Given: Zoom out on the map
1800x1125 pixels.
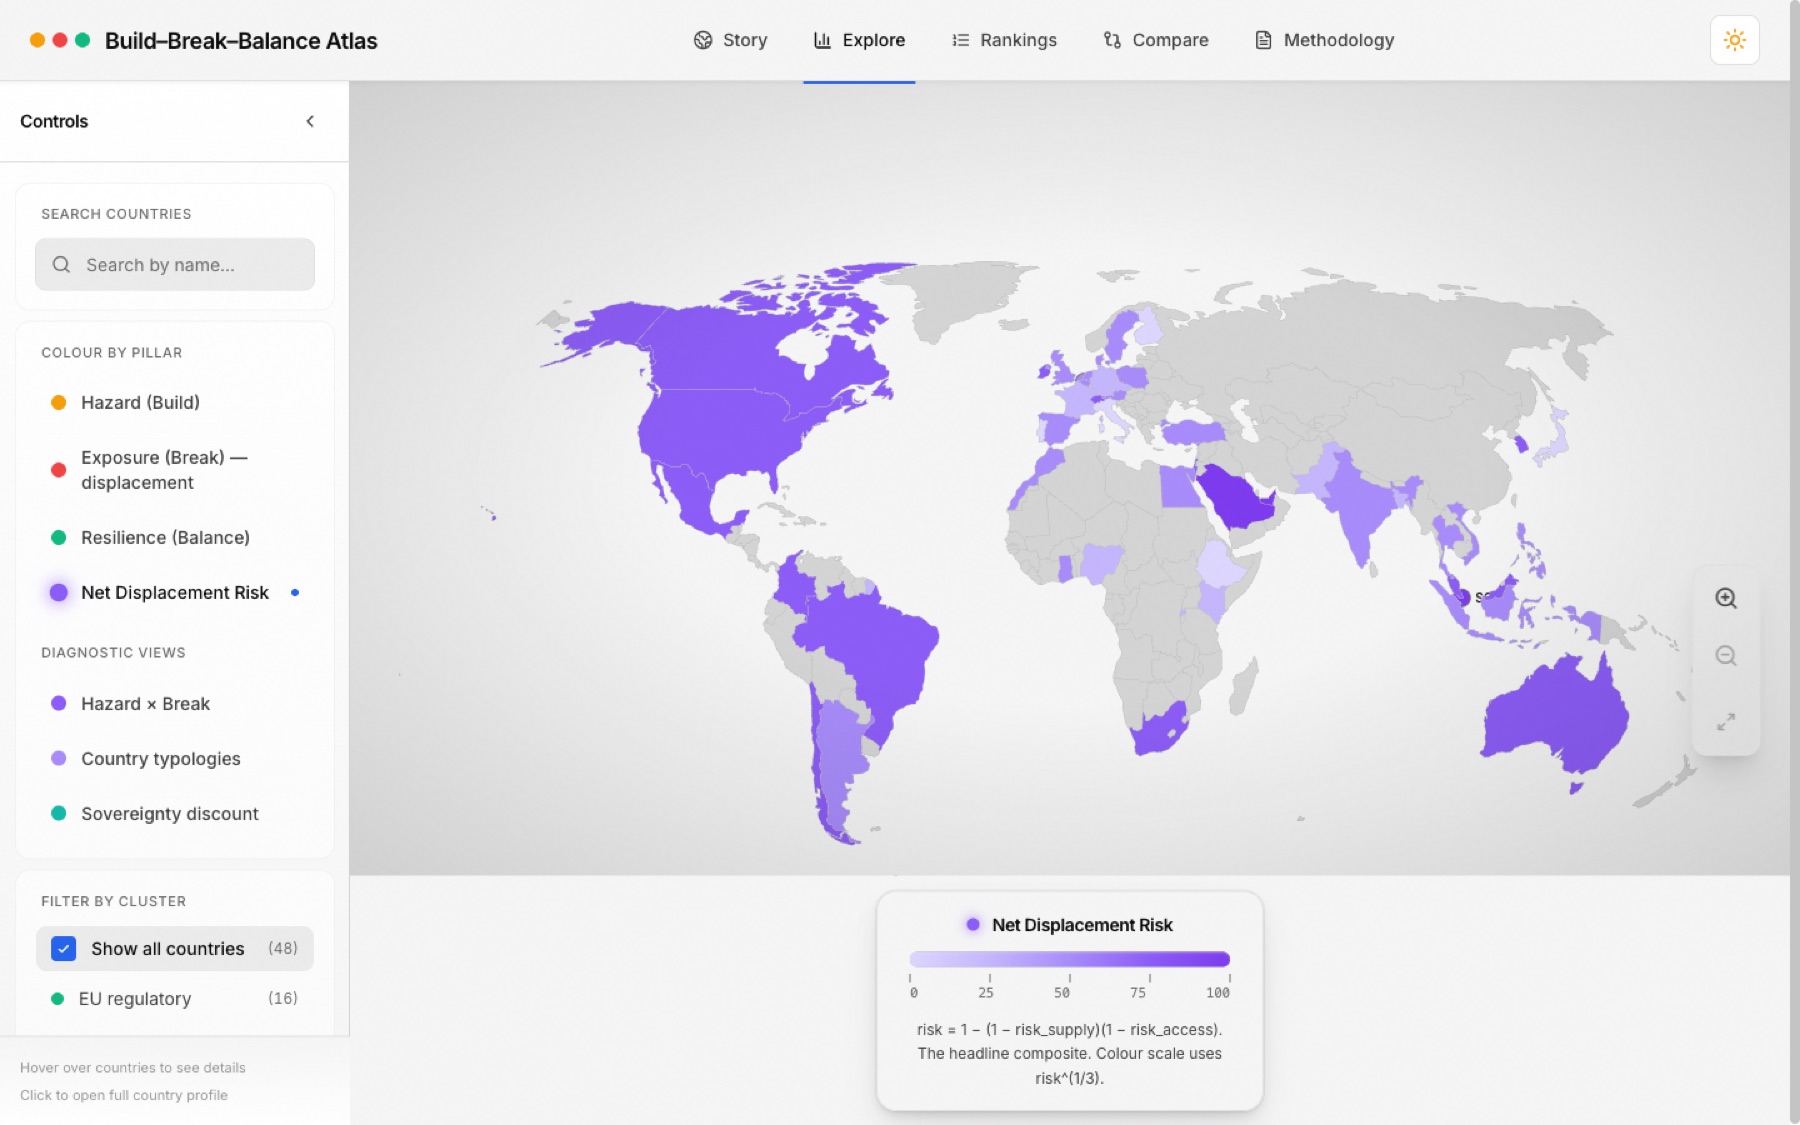Looking at the screenshot, I should 1726,656.
